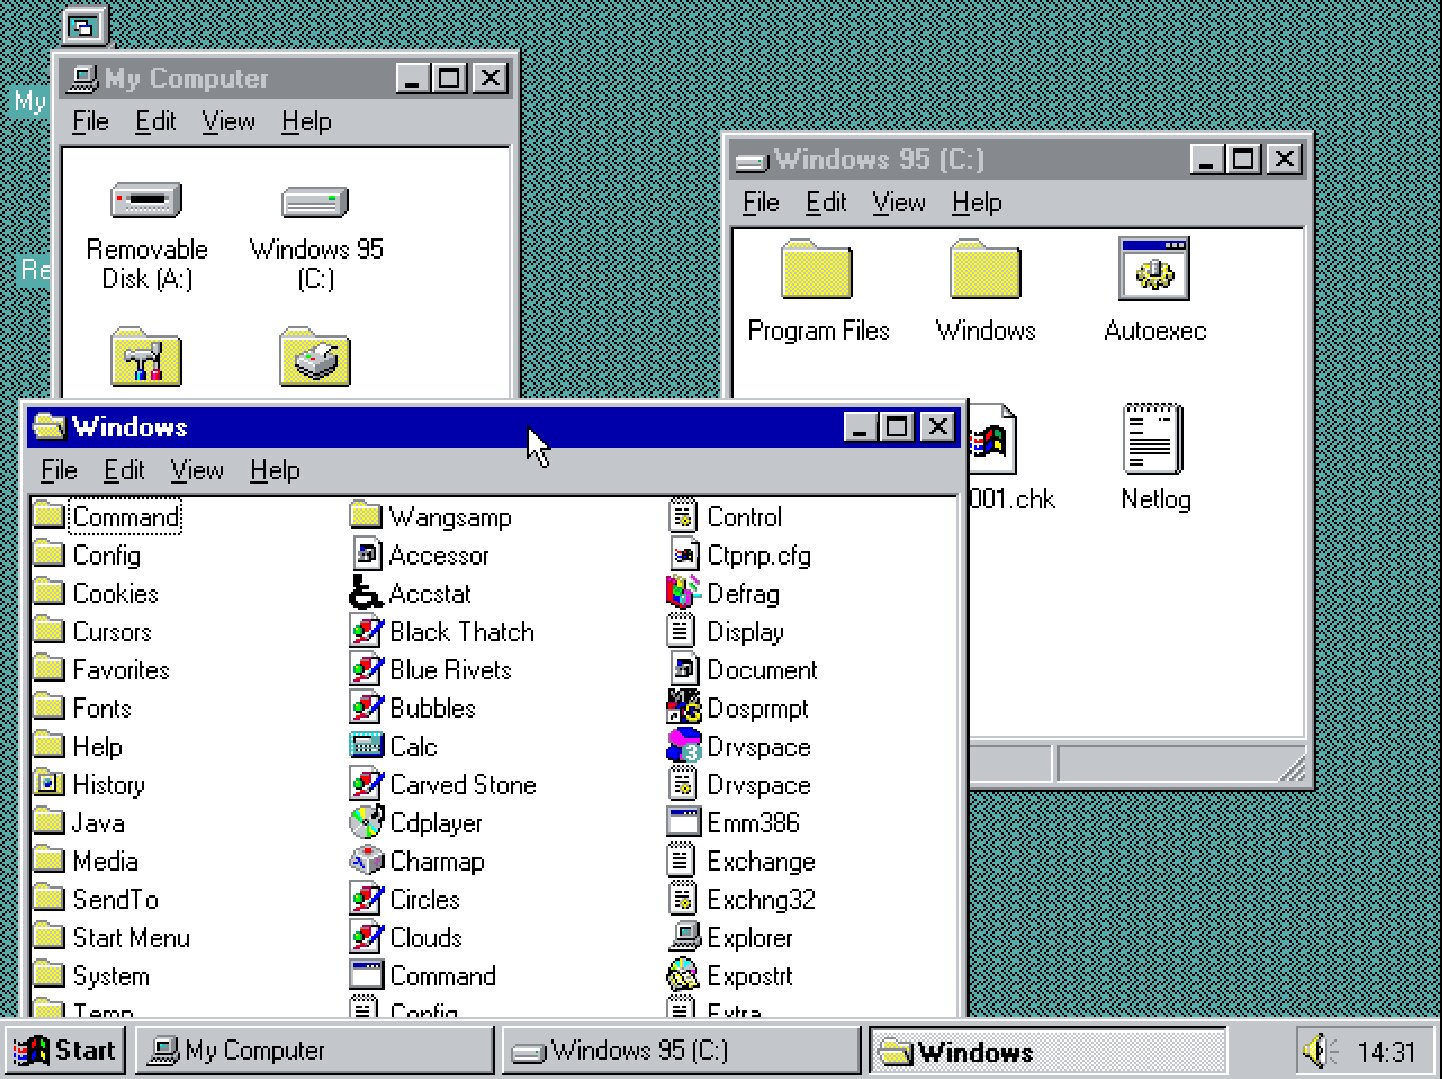
Task: Select the Windows folder icon in C: window
Action: pos(986,269)
